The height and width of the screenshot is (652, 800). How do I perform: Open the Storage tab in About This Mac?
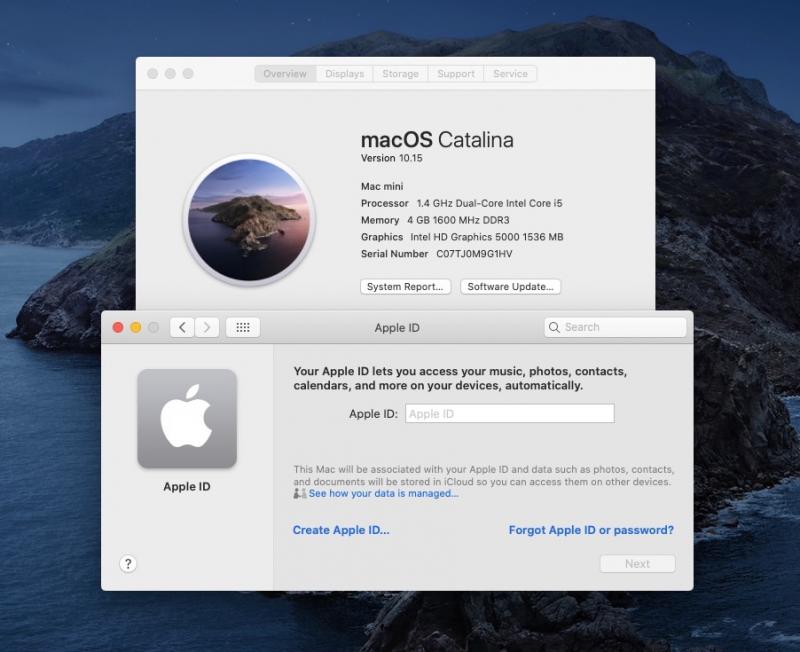pos(401,74)
